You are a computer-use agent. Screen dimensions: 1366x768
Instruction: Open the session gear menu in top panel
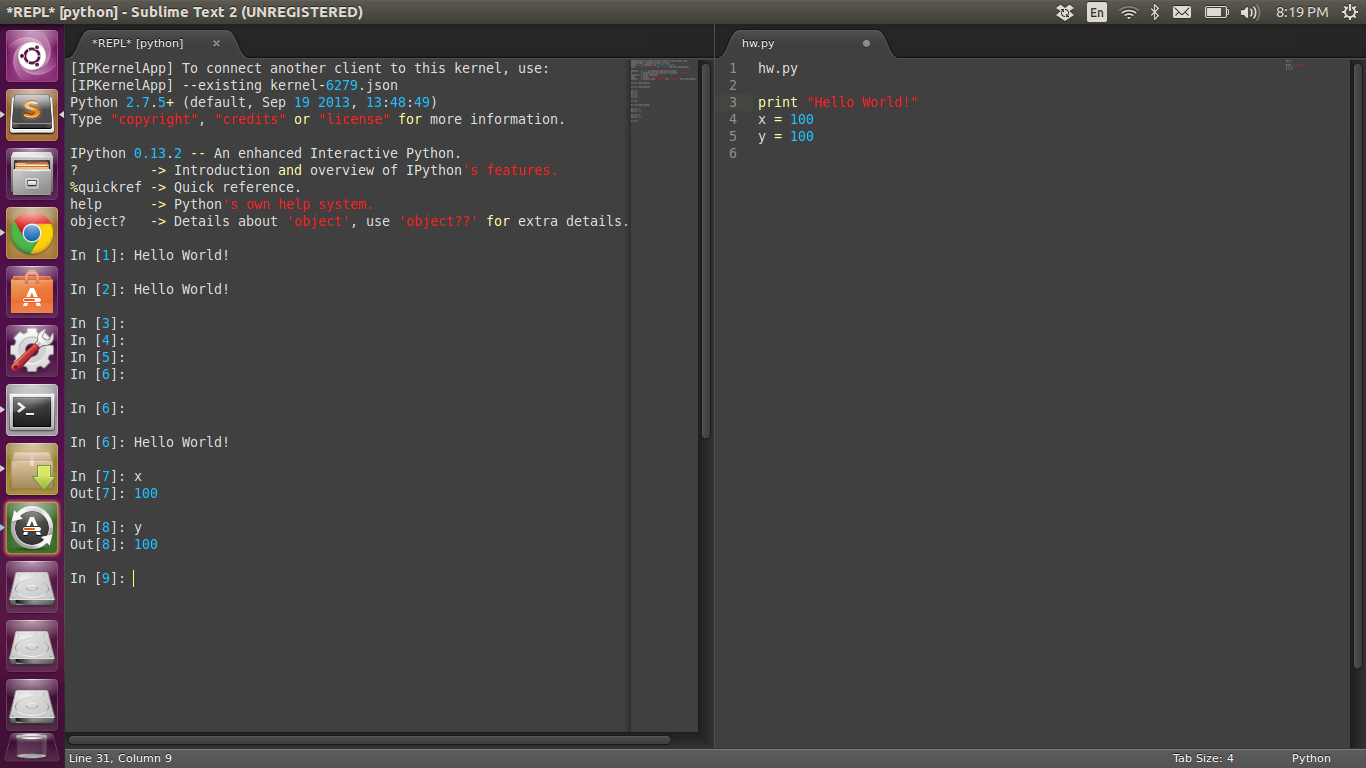click(1349, 12)
